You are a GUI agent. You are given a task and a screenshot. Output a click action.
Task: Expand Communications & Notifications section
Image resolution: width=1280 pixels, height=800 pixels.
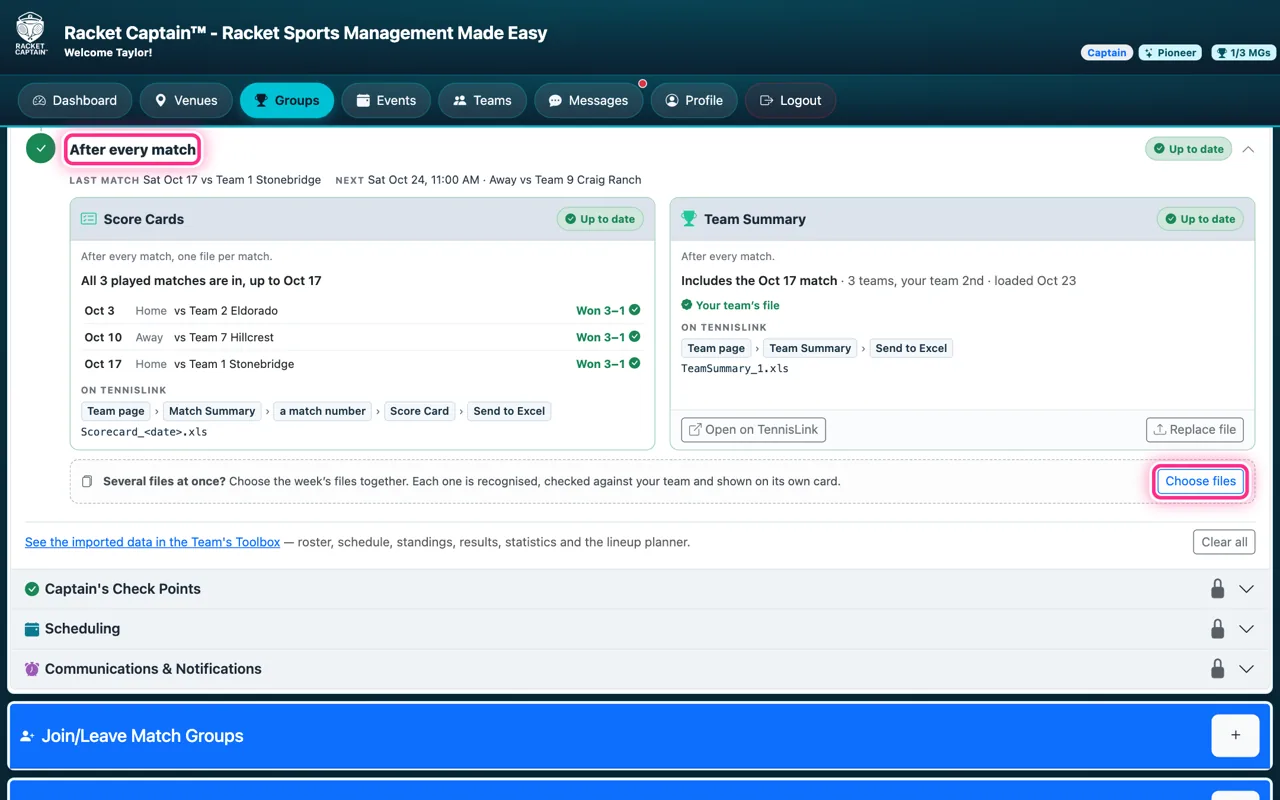point(1246,669)
